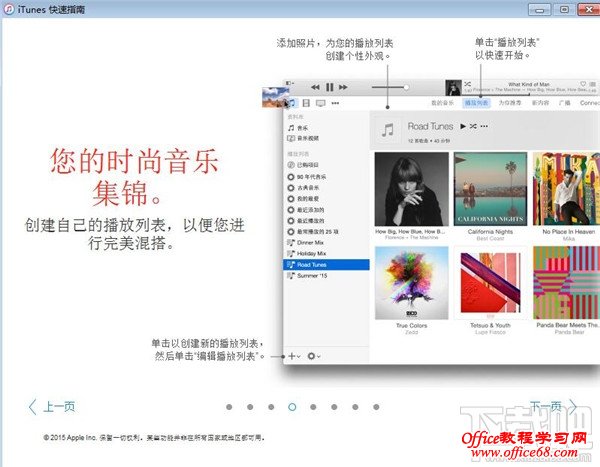Click the volume slider knob
This screenshot has height=467, width=600.
coord(406,87)
